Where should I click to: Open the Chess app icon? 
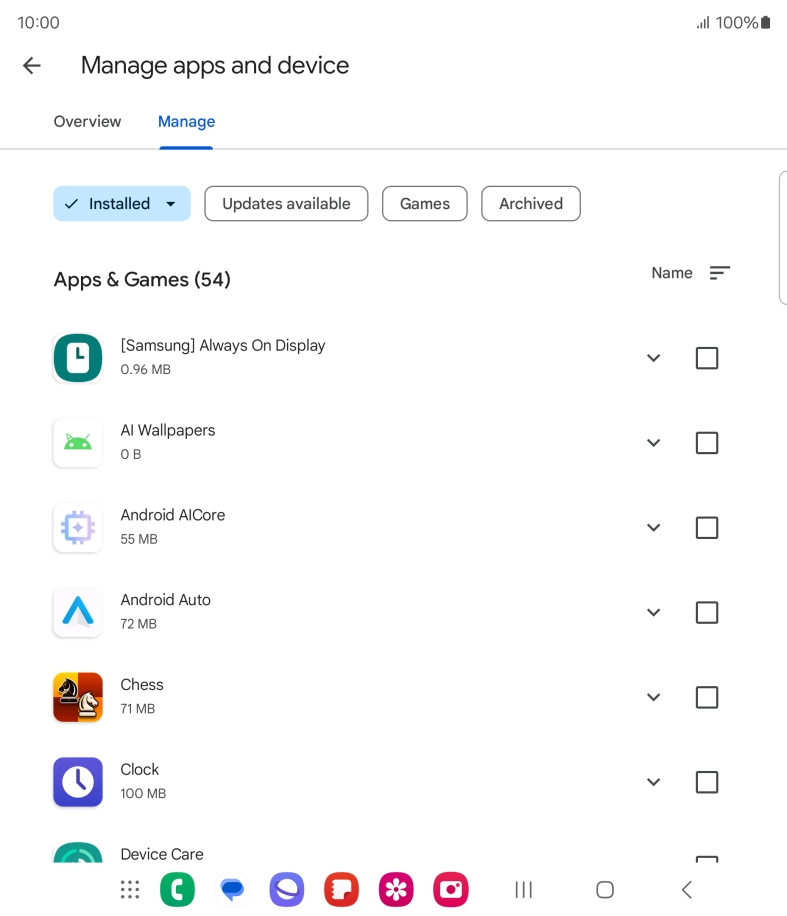point(77,697)
